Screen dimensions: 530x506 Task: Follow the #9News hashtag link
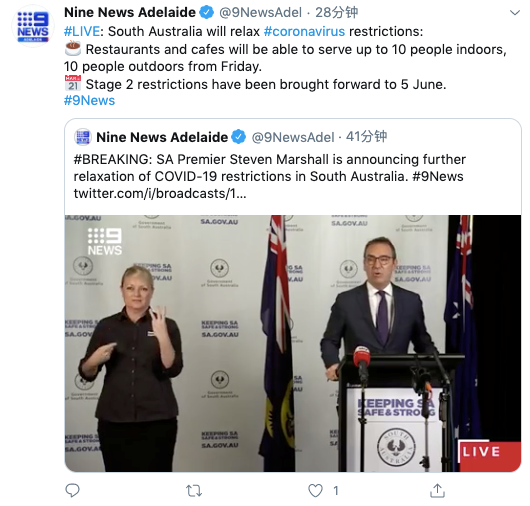click(89, 100)
